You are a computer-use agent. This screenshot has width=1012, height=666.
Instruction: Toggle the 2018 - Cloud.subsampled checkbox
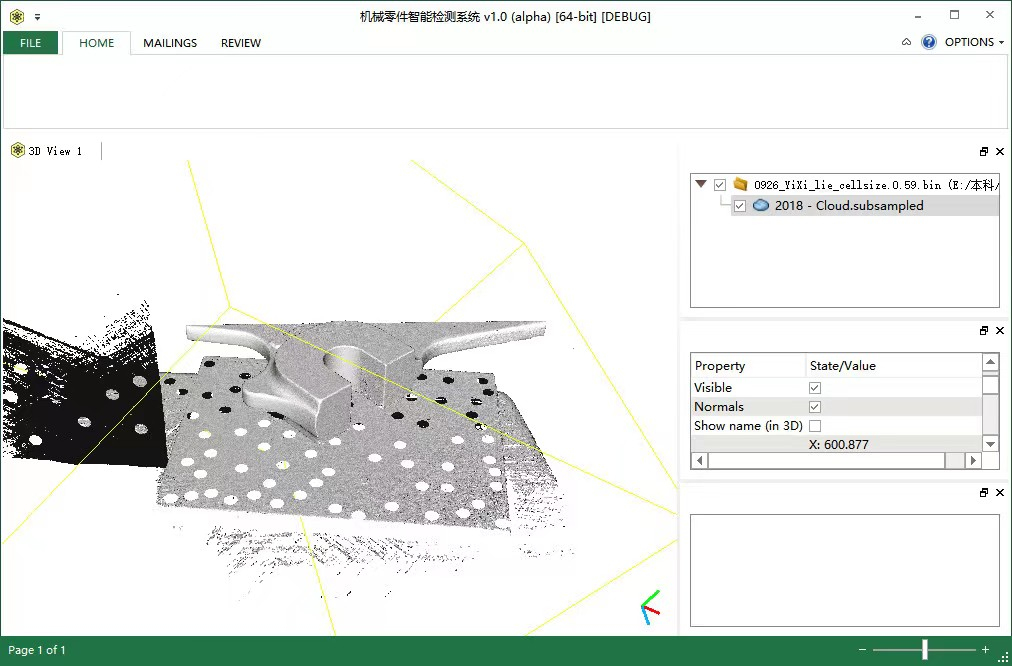coord(740,206)
